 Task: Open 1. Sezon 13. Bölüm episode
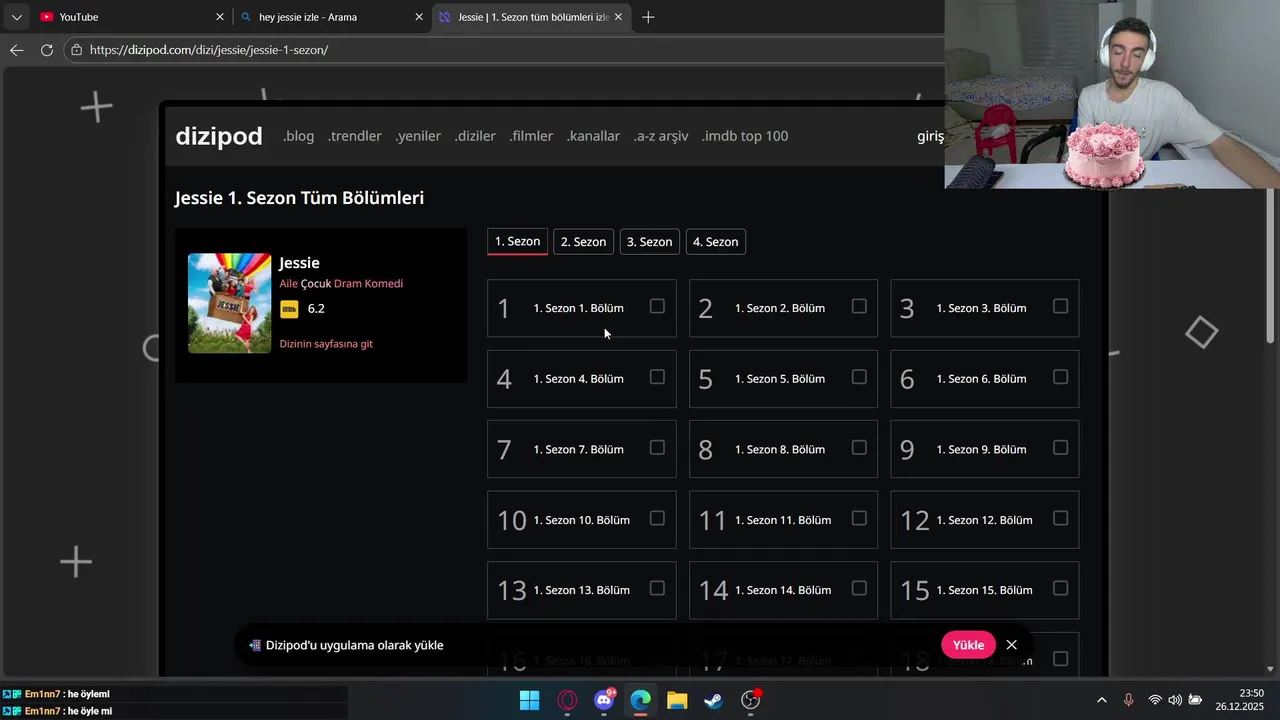581,591
